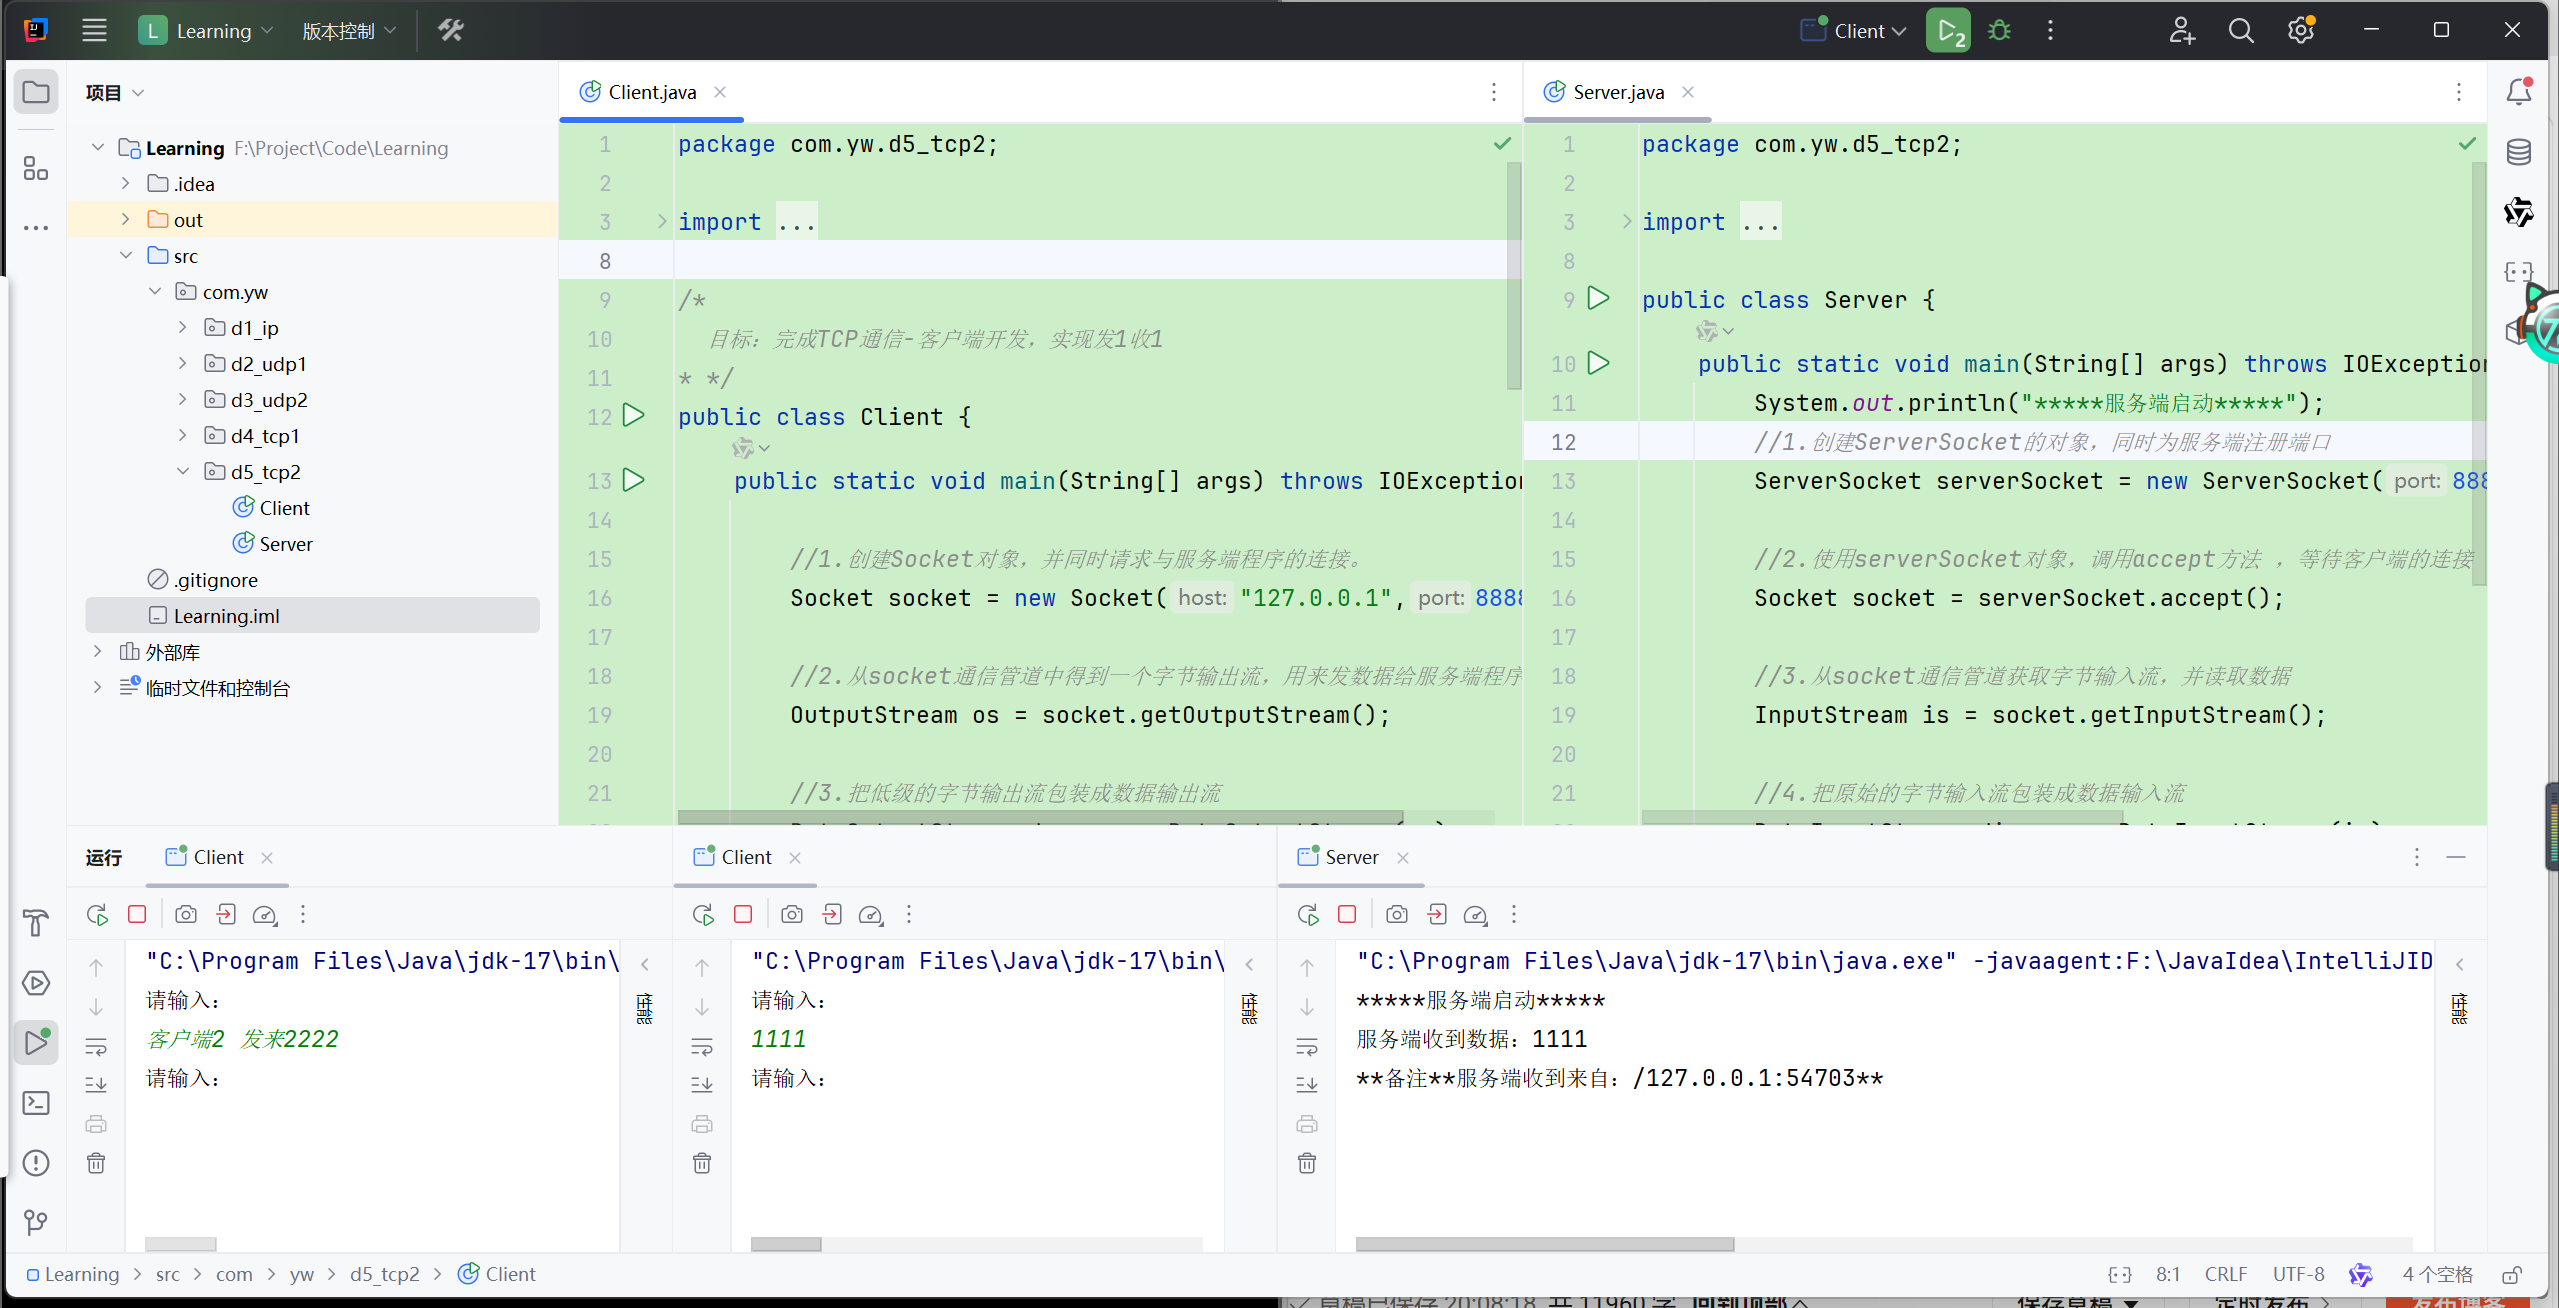The width and height of the screenshot is (2559, 1308).
Task: Switch to the Server.java editor tab
Action: (1617, 92)
